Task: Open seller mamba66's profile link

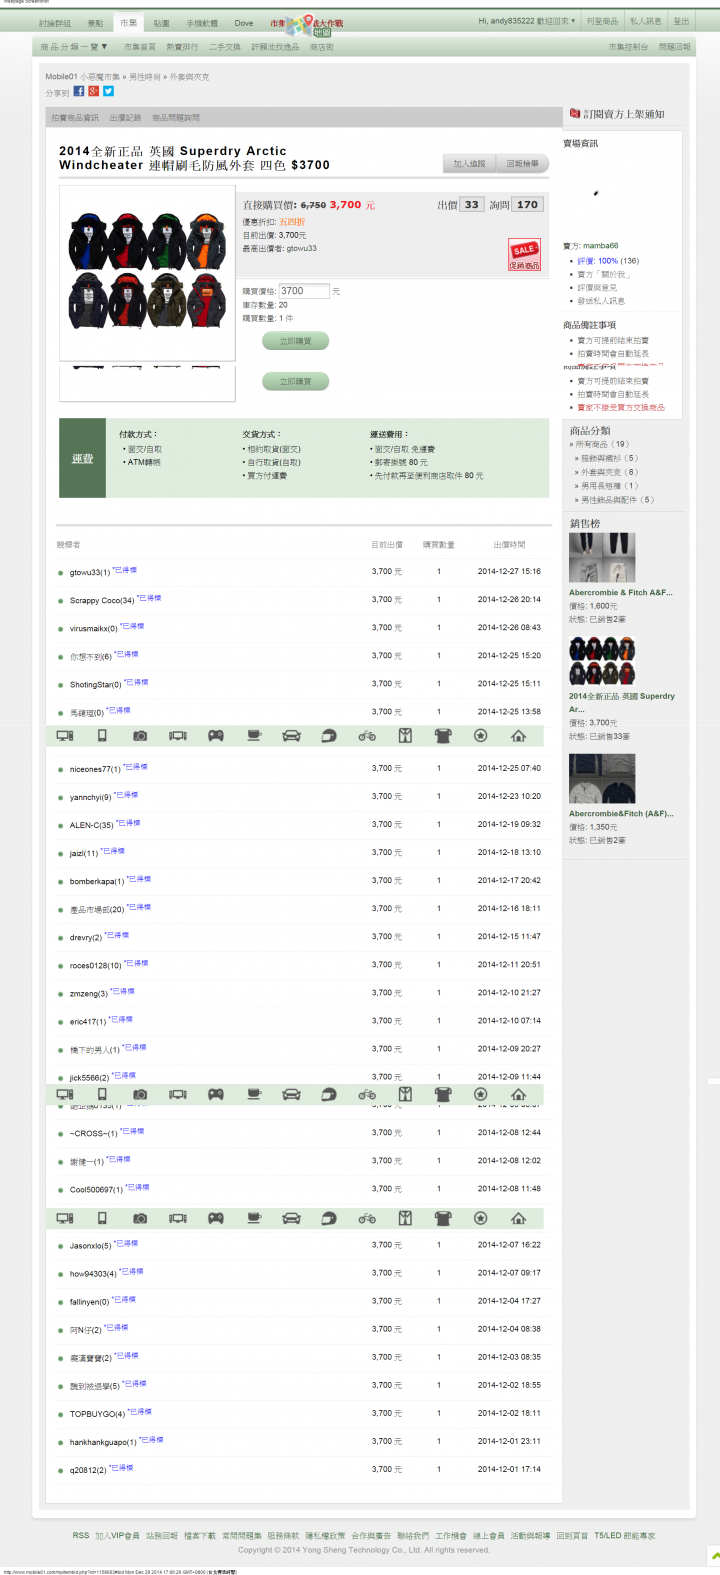Action: pos(601,246)
